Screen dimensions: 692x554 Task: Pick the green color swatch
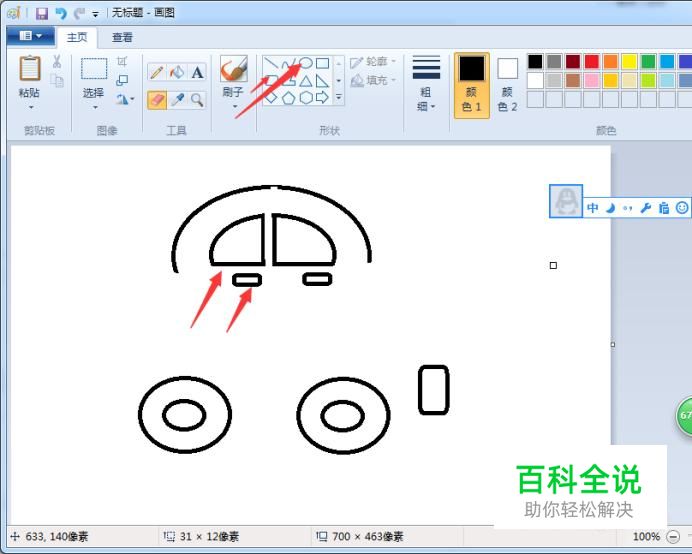[x=648, y=61]
